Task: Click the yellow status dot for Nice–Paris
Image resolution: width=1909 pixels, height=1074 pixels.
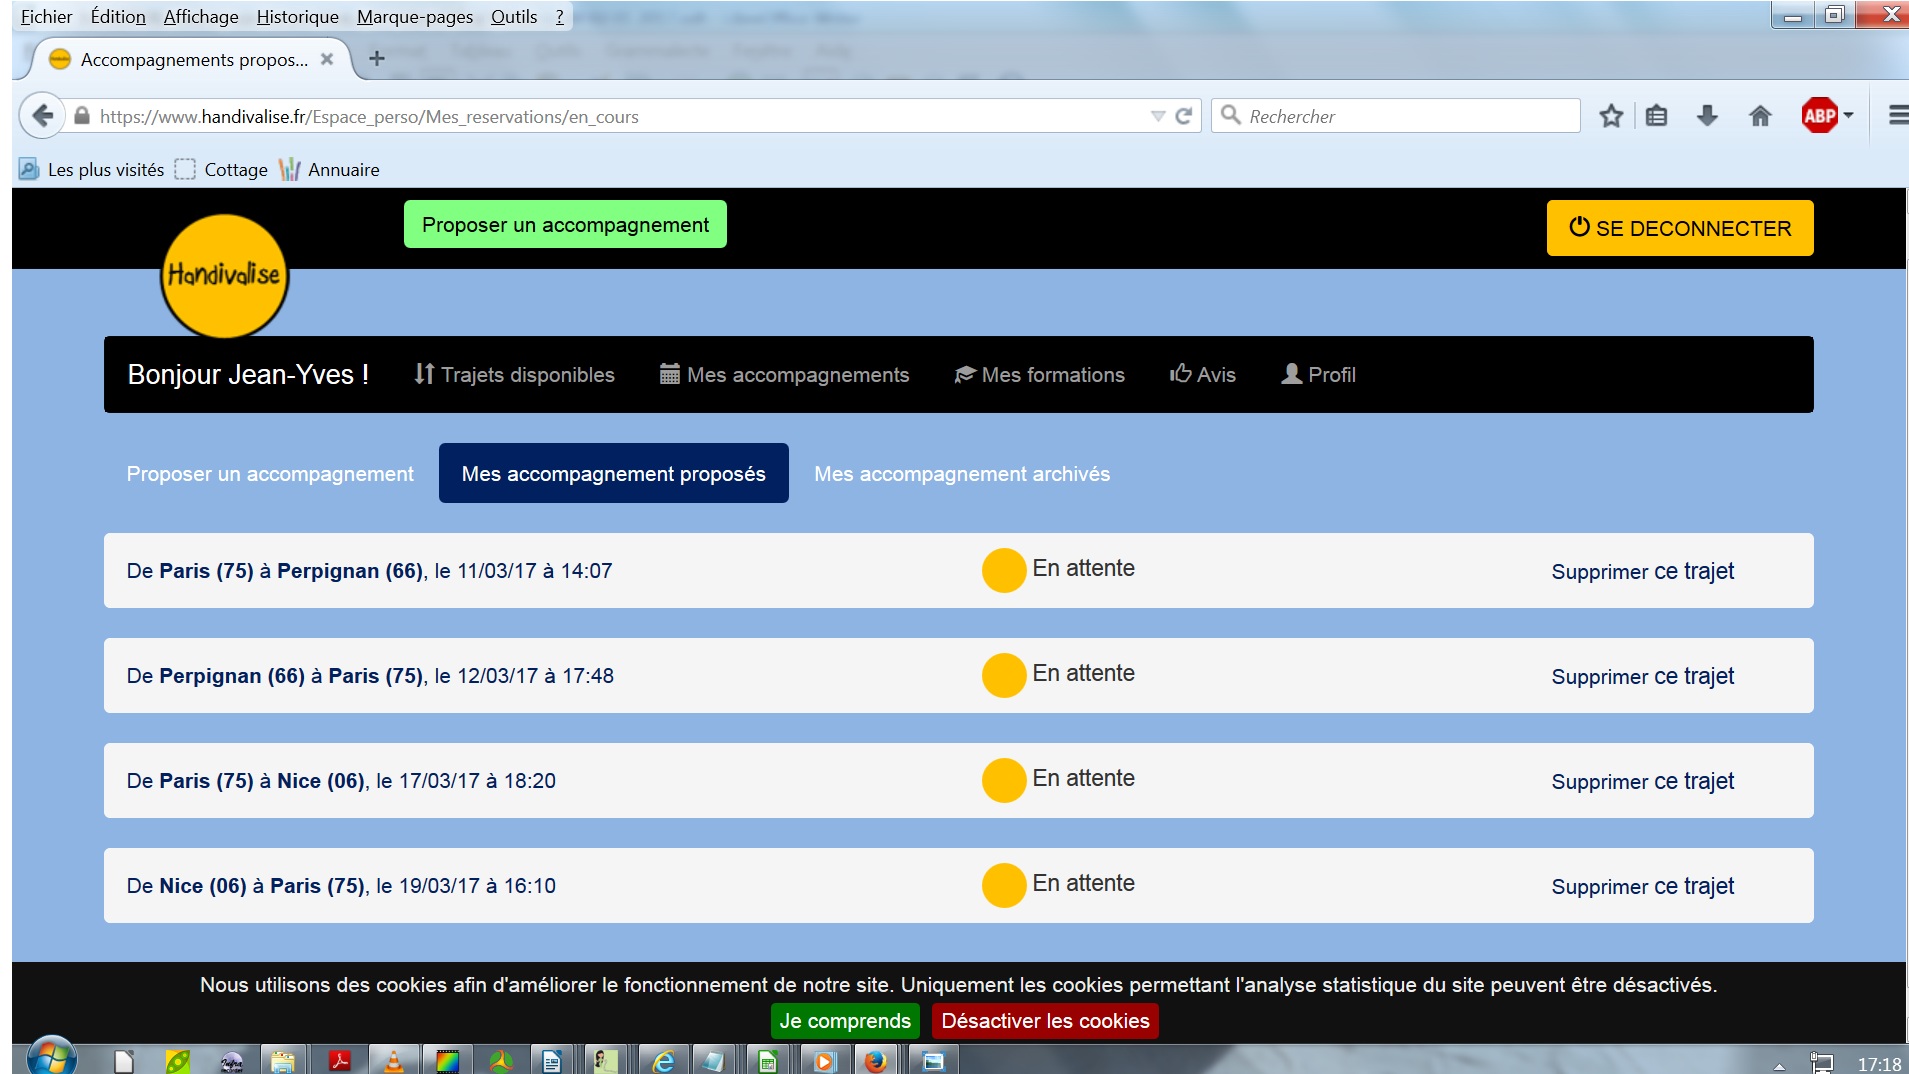Action: (x=1004, y=885)
